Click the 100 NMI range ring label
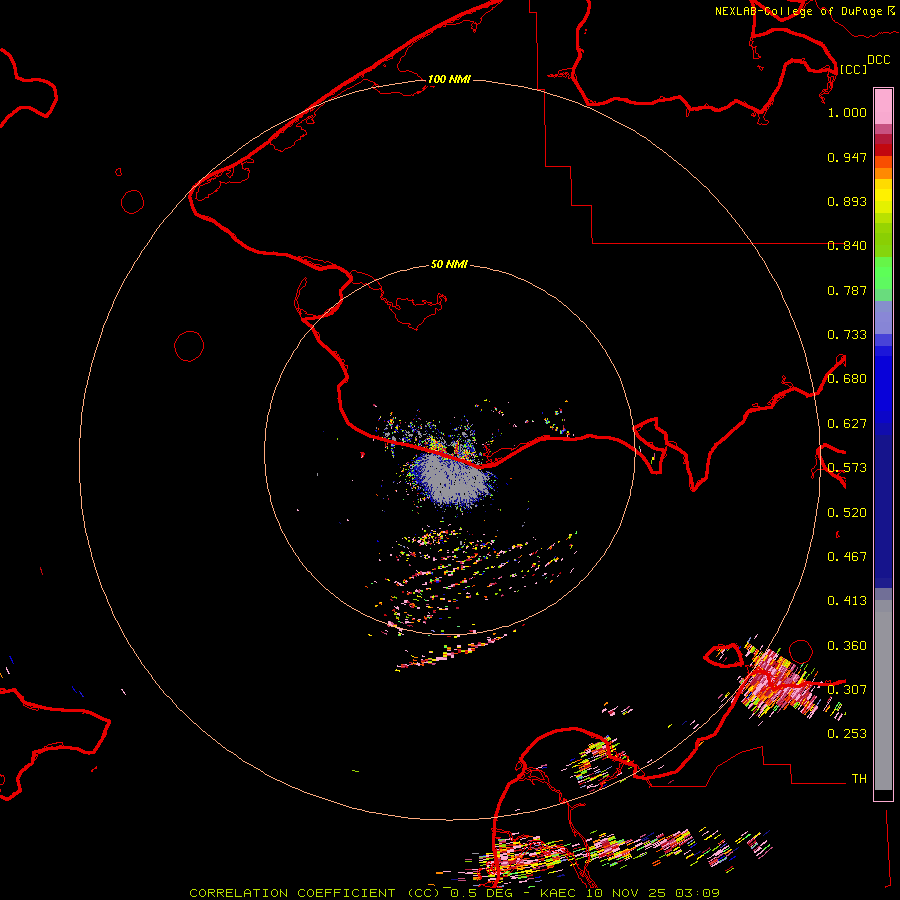The image size is (900, 900). (x=449, y=79)
